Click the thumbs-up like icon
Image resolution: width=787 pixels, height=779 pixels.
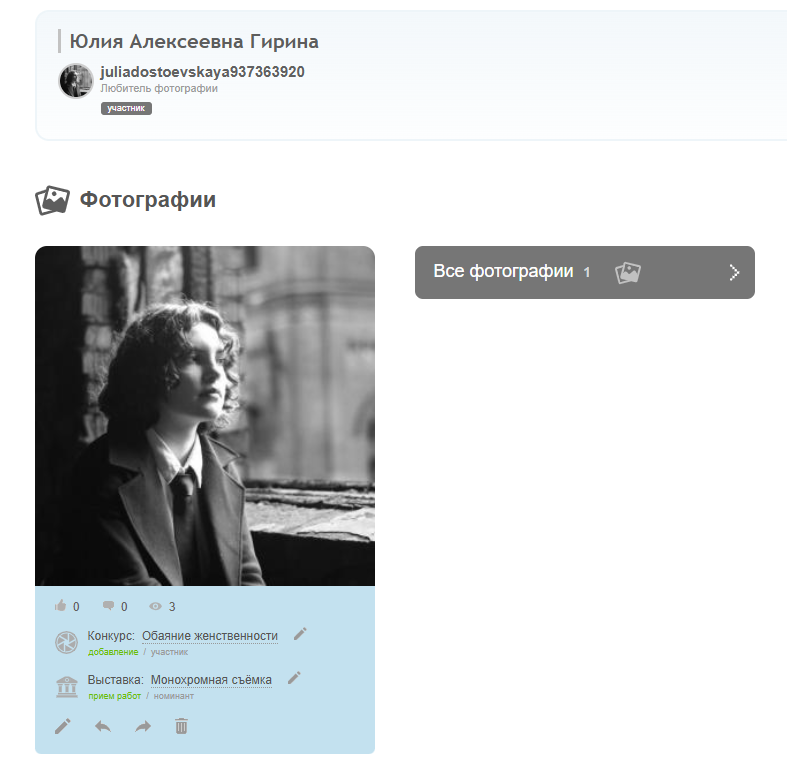60,605
